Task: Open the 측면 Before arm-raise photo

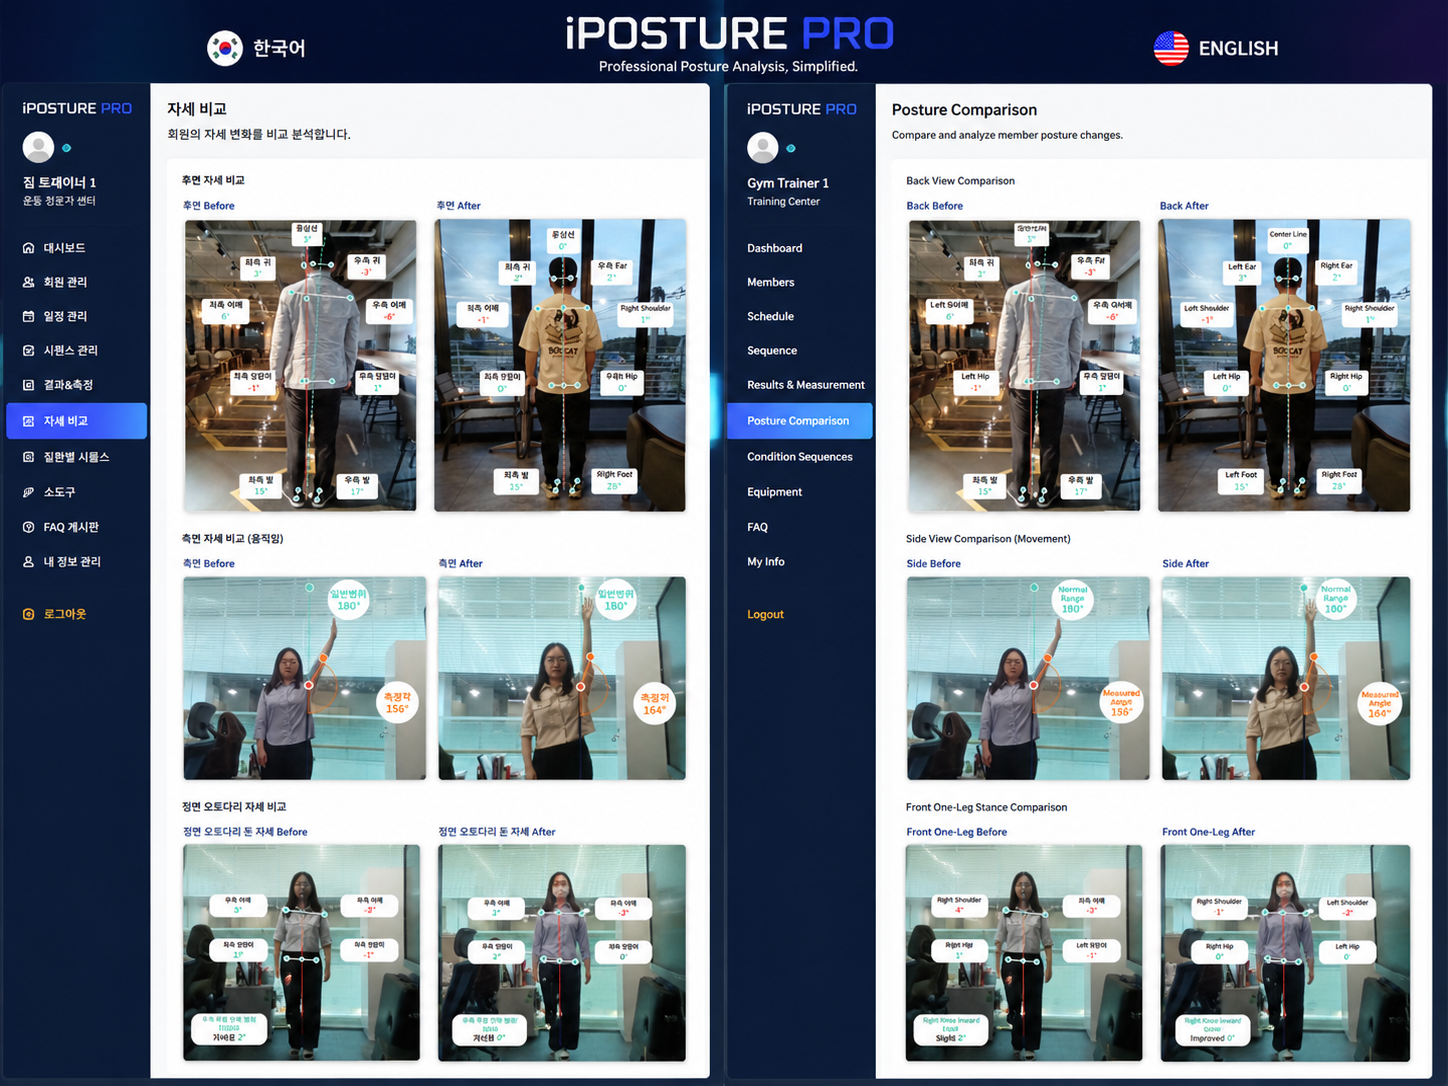Action: 304,678
